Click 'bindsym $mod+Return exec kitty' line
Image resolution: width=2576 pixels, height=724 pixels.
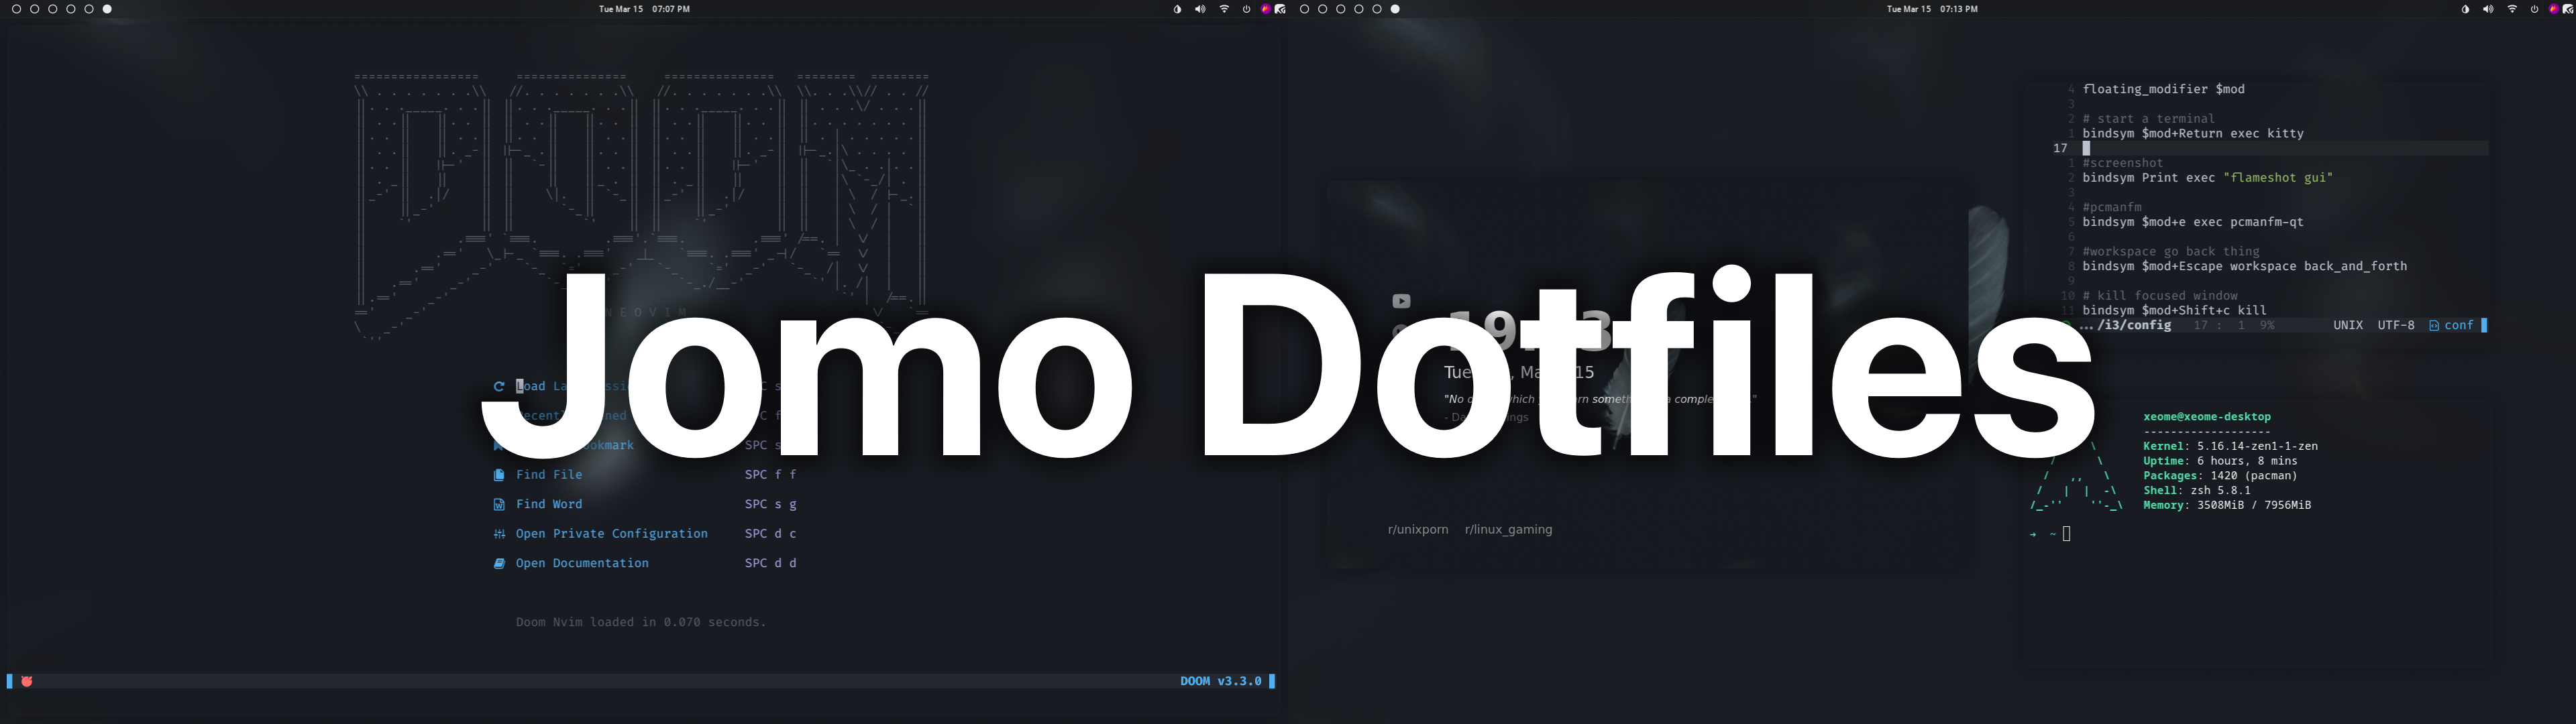click(x=2193, y=133)
